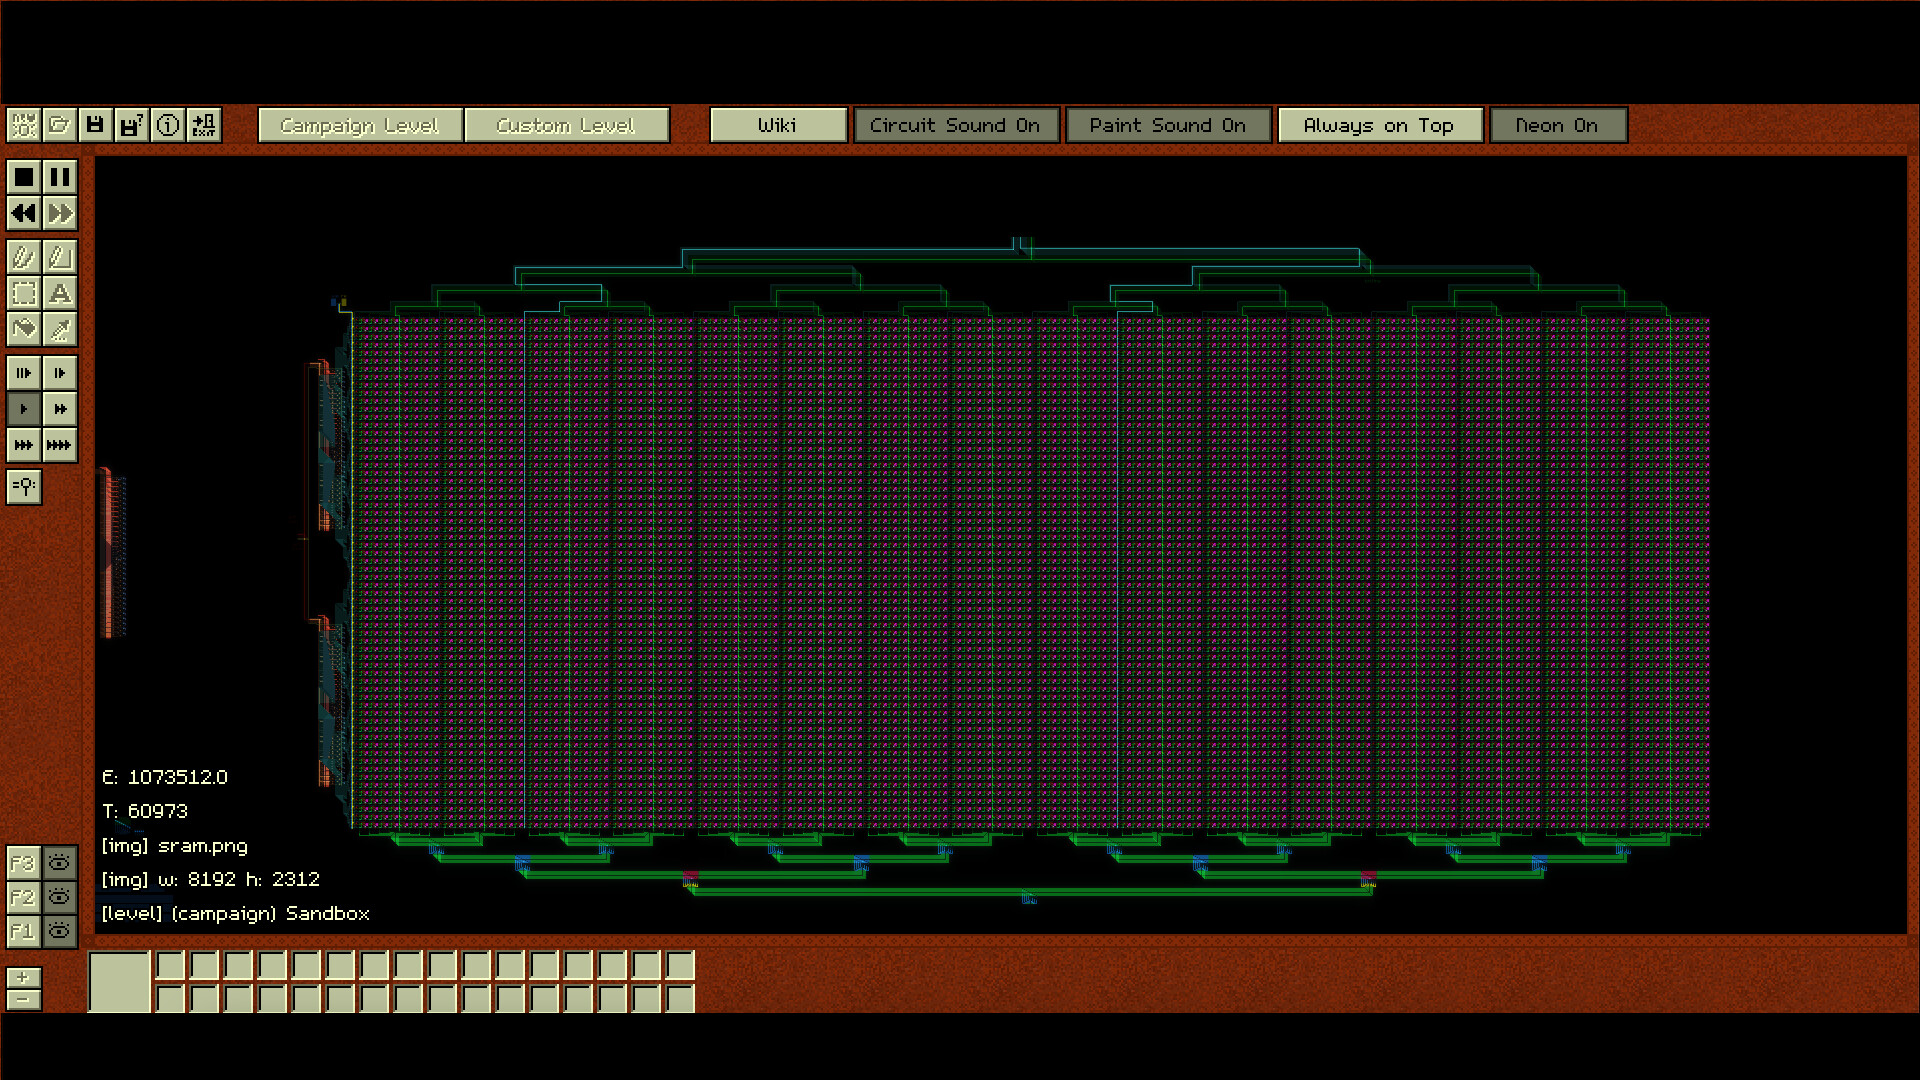The image size is (1920, 1080).
Task: Open the Custom Level tab
Action: pos(566,125)
